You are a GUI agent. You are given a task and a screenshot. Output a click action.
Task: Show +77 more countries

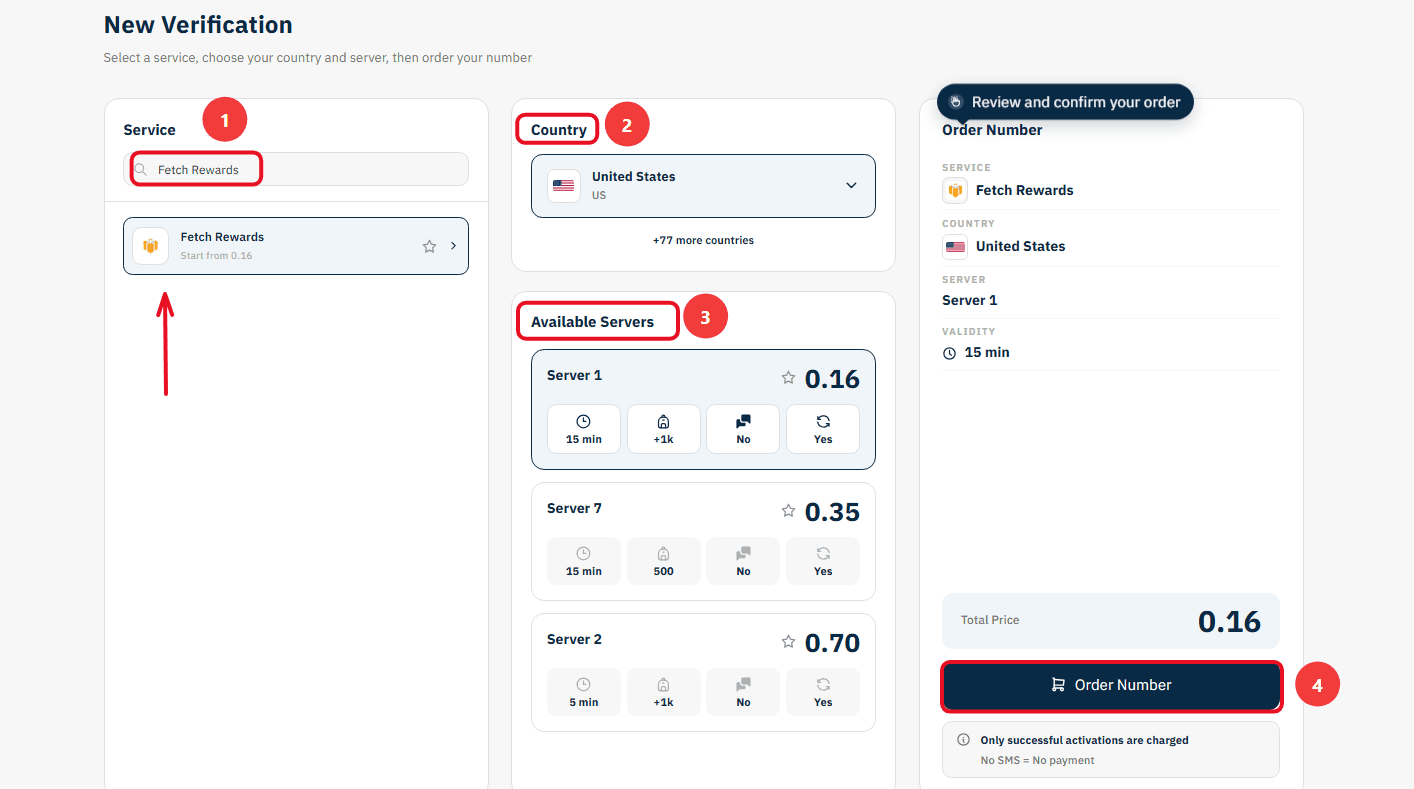point(703,240)
